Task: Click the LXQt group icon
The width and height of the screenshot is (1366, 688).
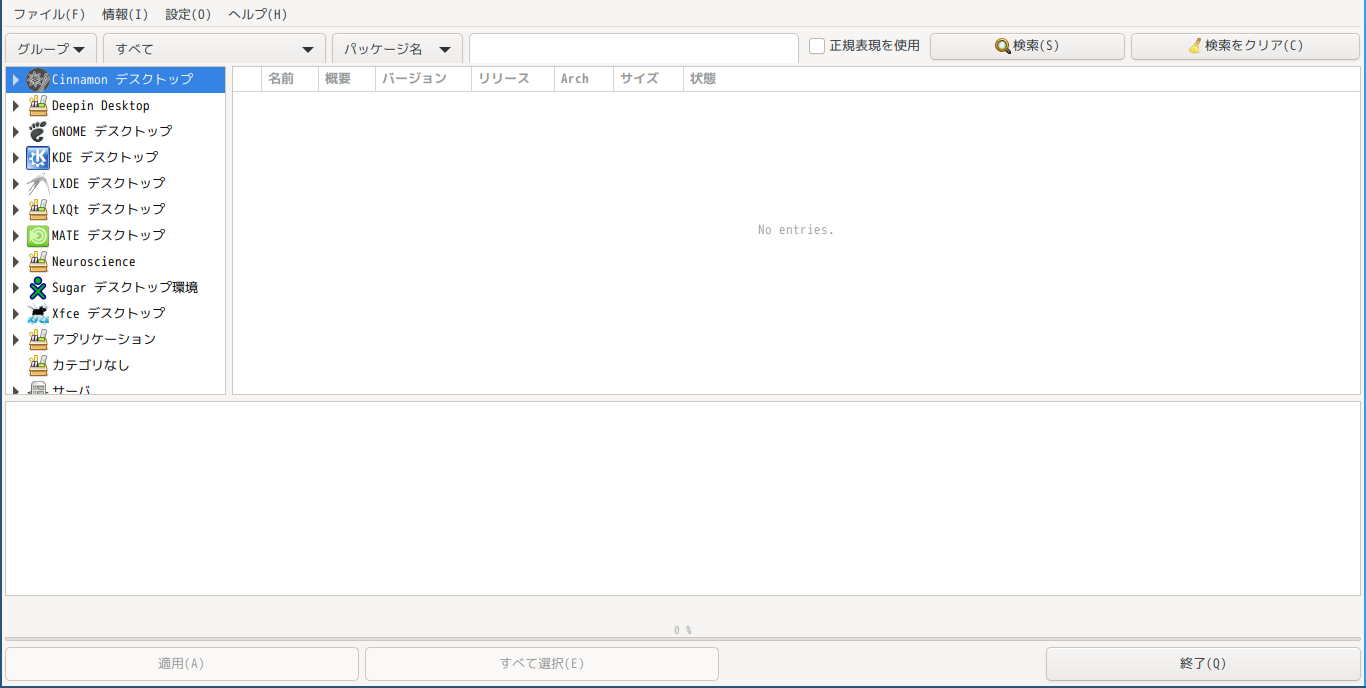Action: pos(38,209)
